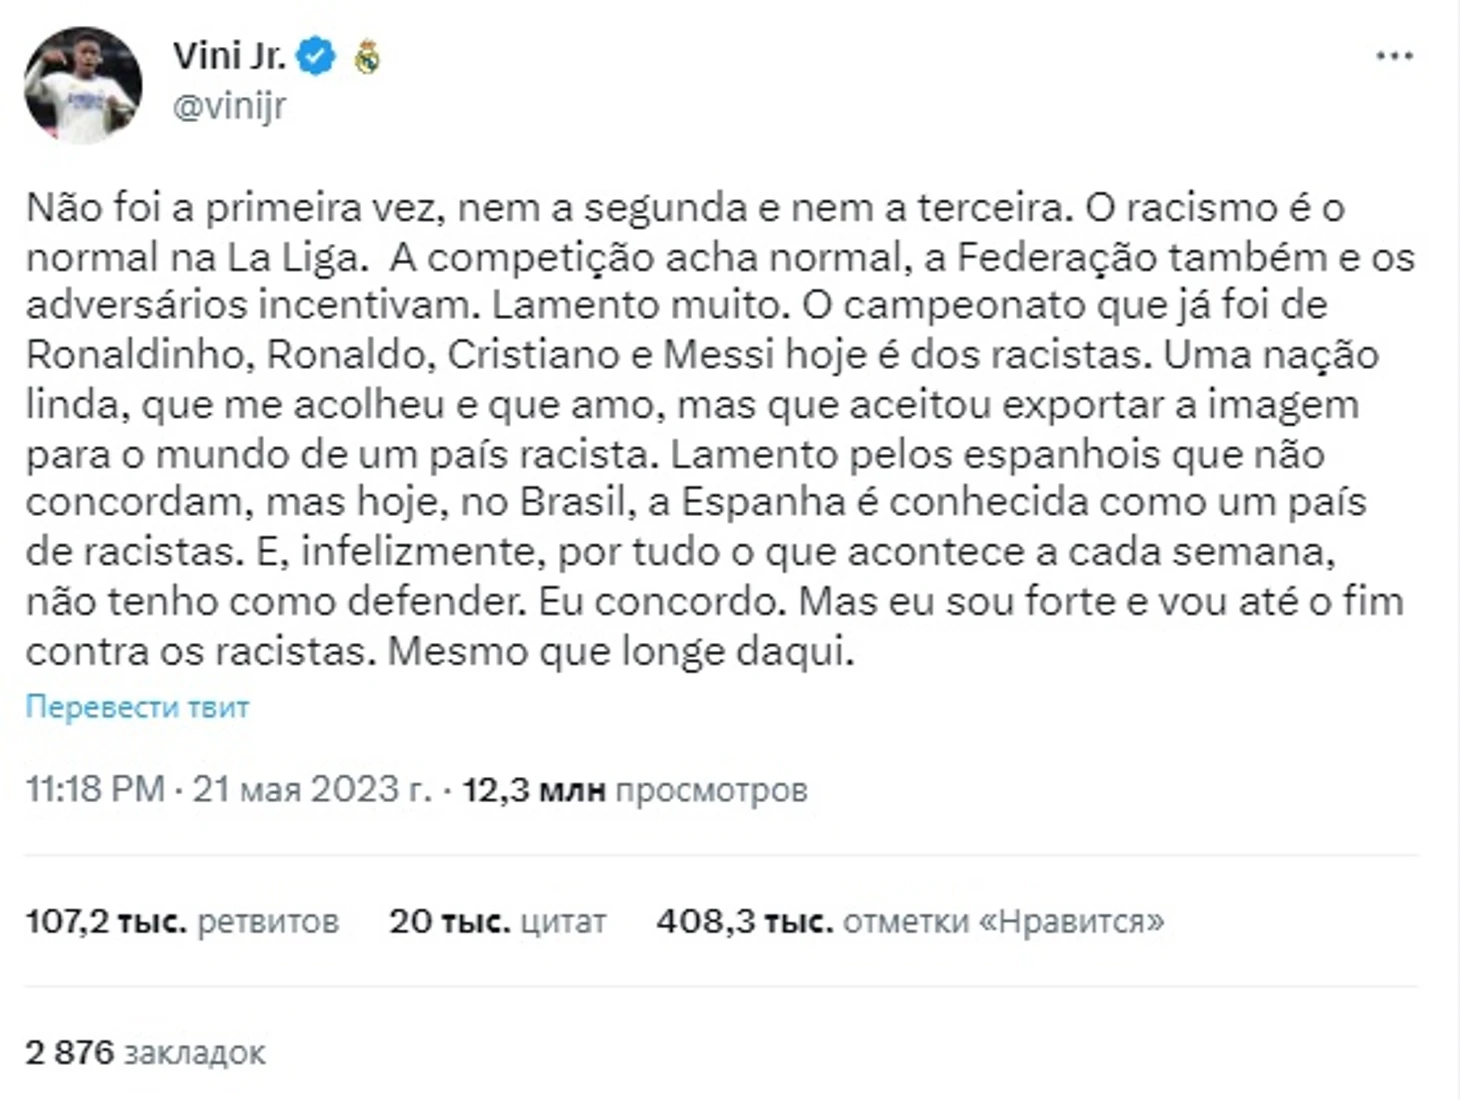Click the 2 876 закладок count
The width and height of the screenshot is (1460, 1100).
pos(145,1053)
